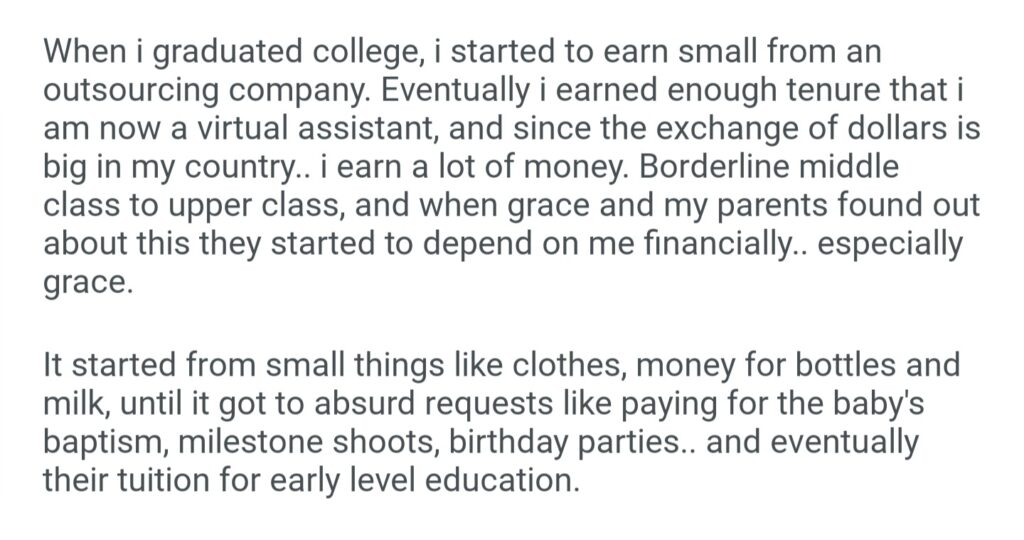This screenshot has width=1024, height=540.
Task: Click the word "absurd"
Action: [347, 403]
